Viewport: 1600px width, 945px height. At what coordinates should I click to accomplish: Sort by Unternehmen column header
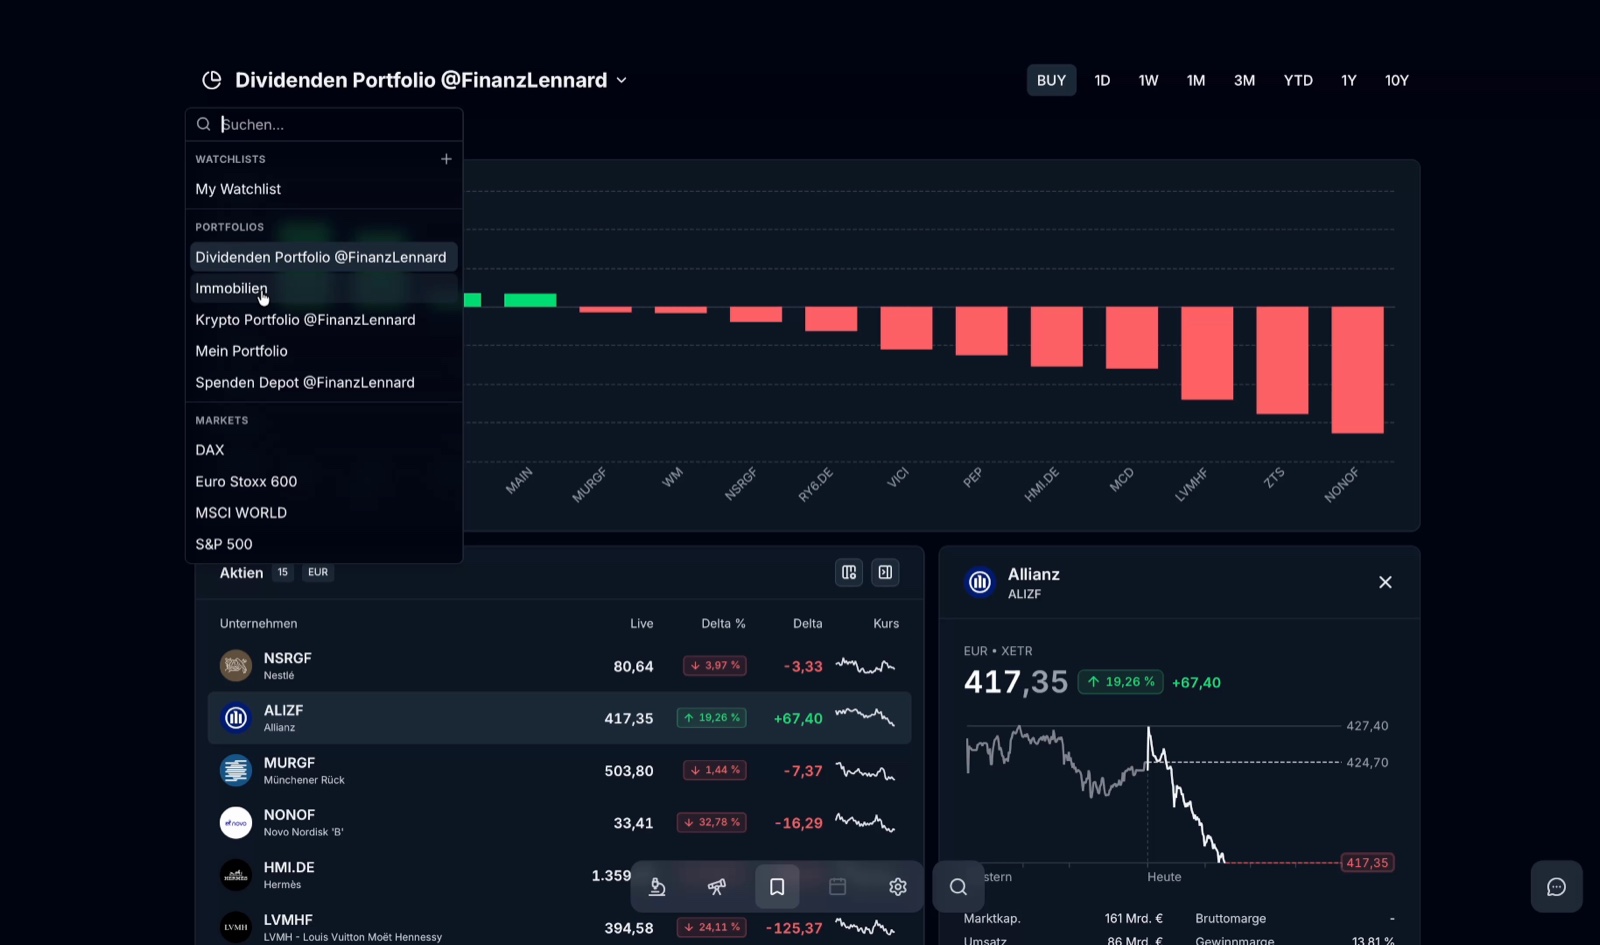[258, 623]
